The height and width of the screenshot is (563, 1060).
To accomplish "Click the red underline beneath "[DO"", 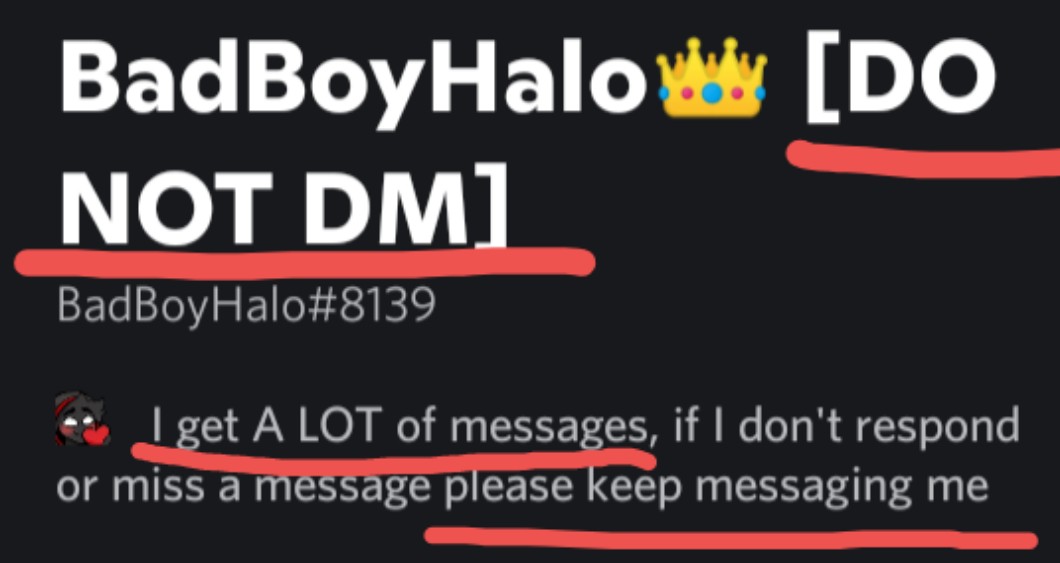I will 923,160.
